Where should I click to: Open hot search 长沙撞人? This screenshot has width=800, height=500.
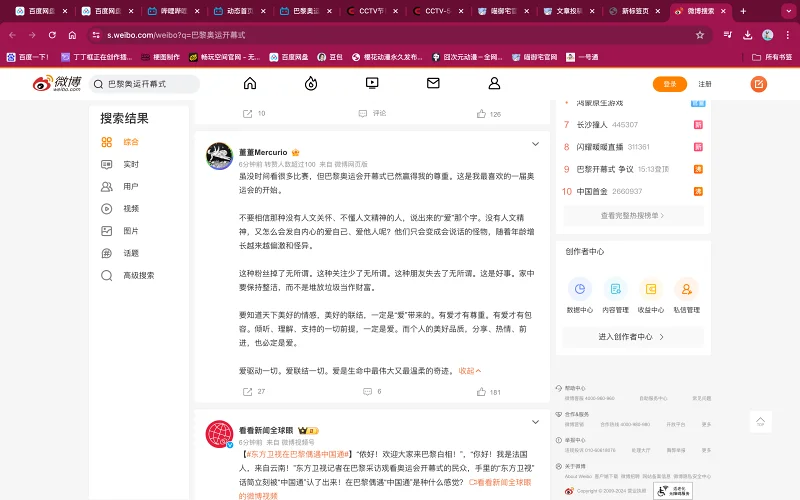tap(592, 124)
